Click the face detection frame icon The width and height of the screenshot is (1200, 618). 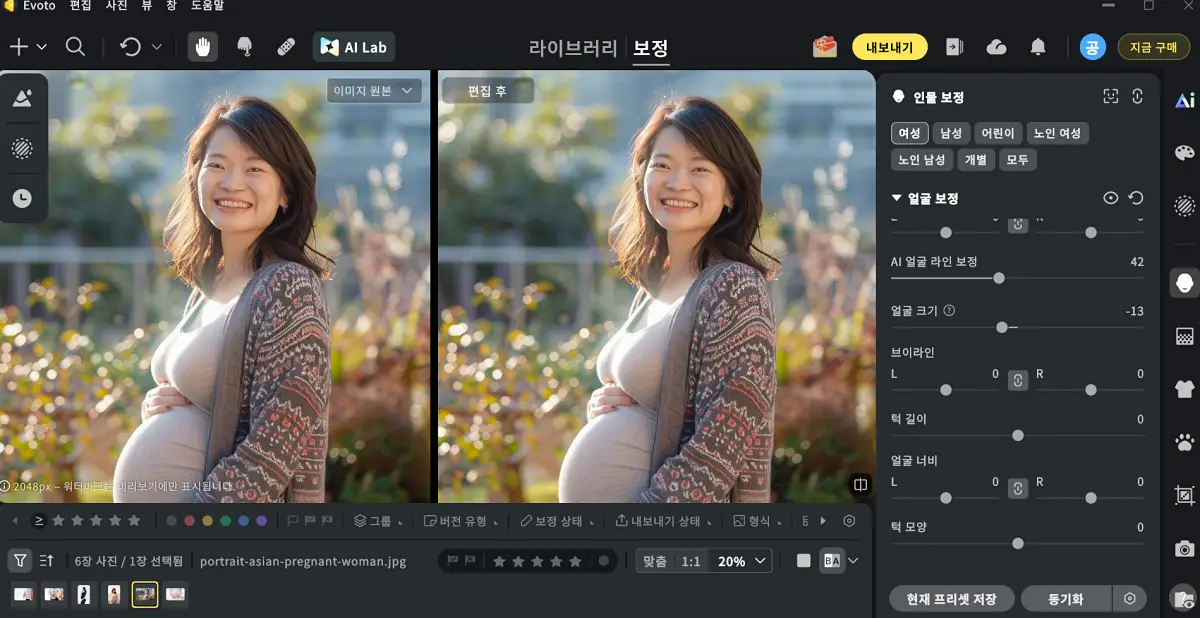point(1110,97)
